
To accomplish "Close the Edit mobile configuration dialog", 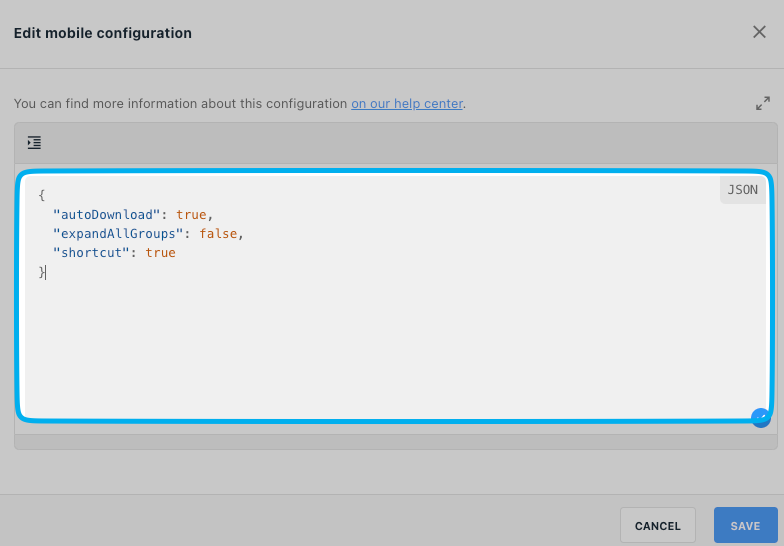I will coord(759,32).
